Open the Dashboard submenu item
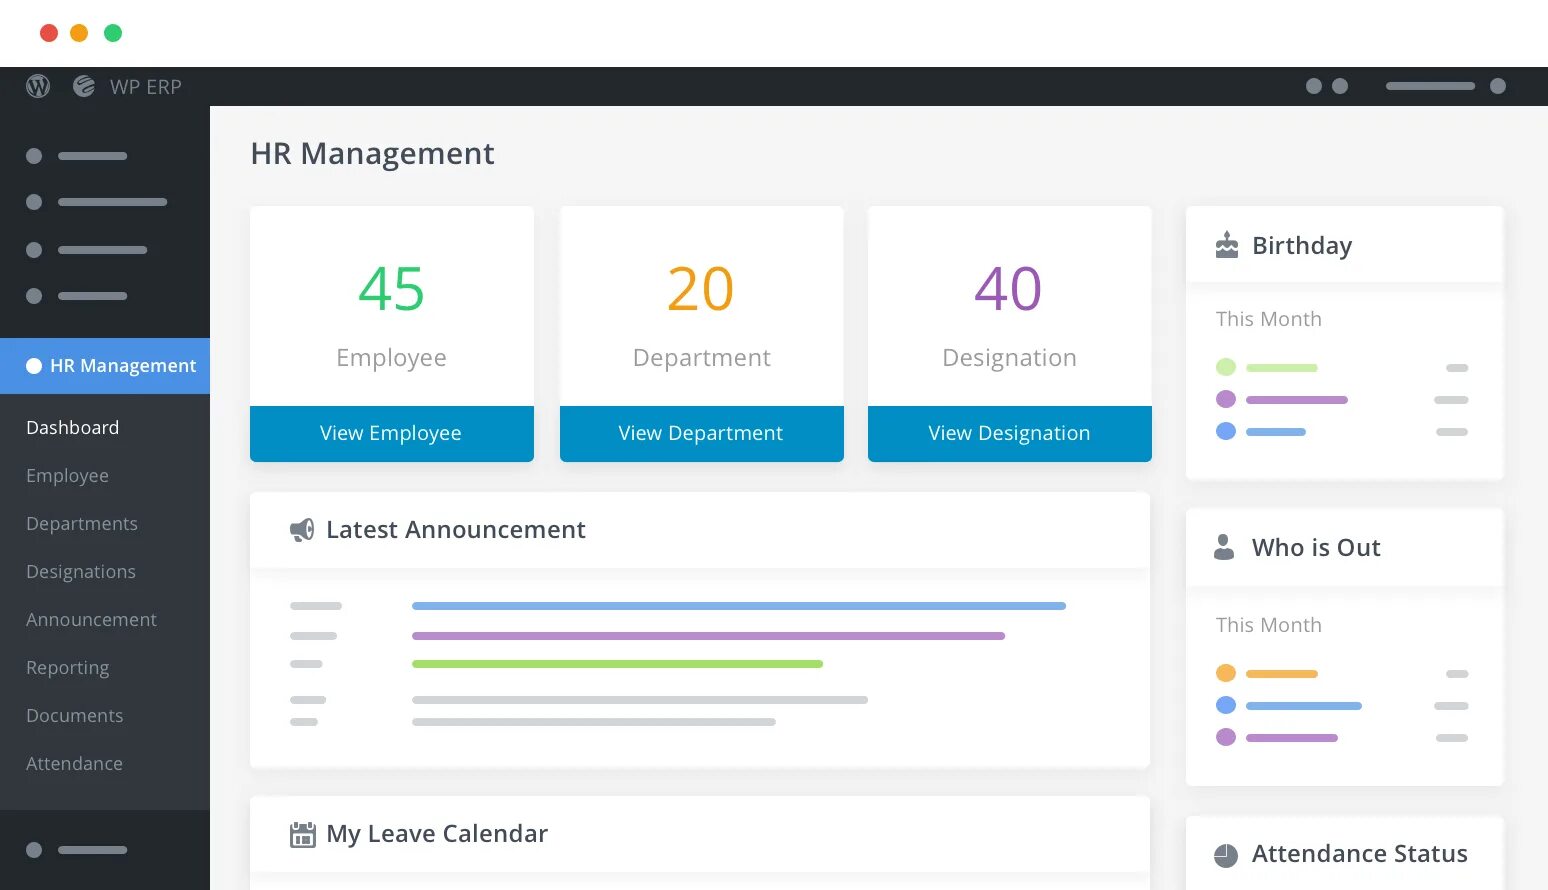This screenshot has width=1548, height=890. [73, 428]
